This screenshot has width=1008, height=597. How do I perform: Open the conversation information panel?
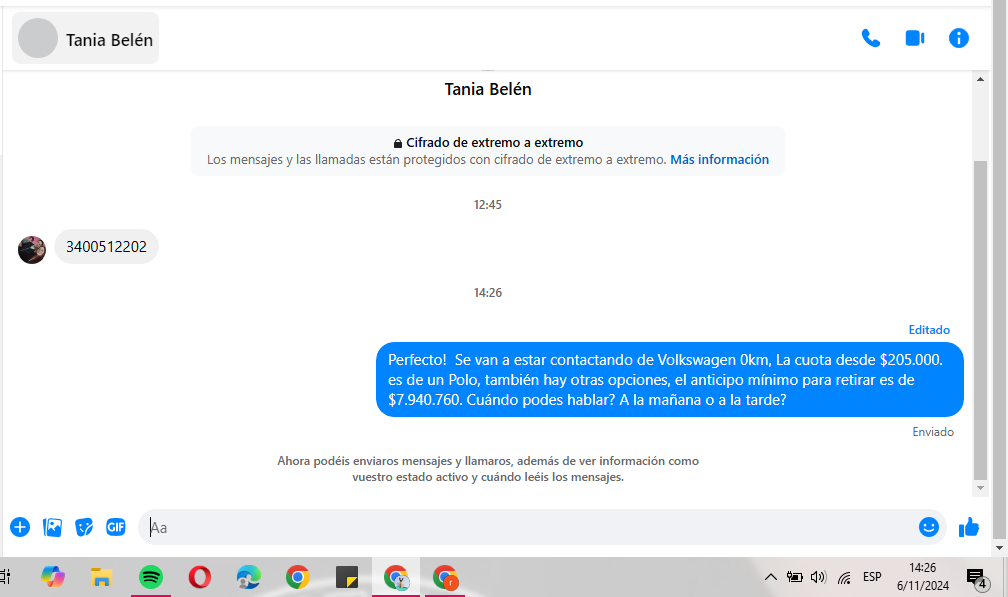[958, 38]
